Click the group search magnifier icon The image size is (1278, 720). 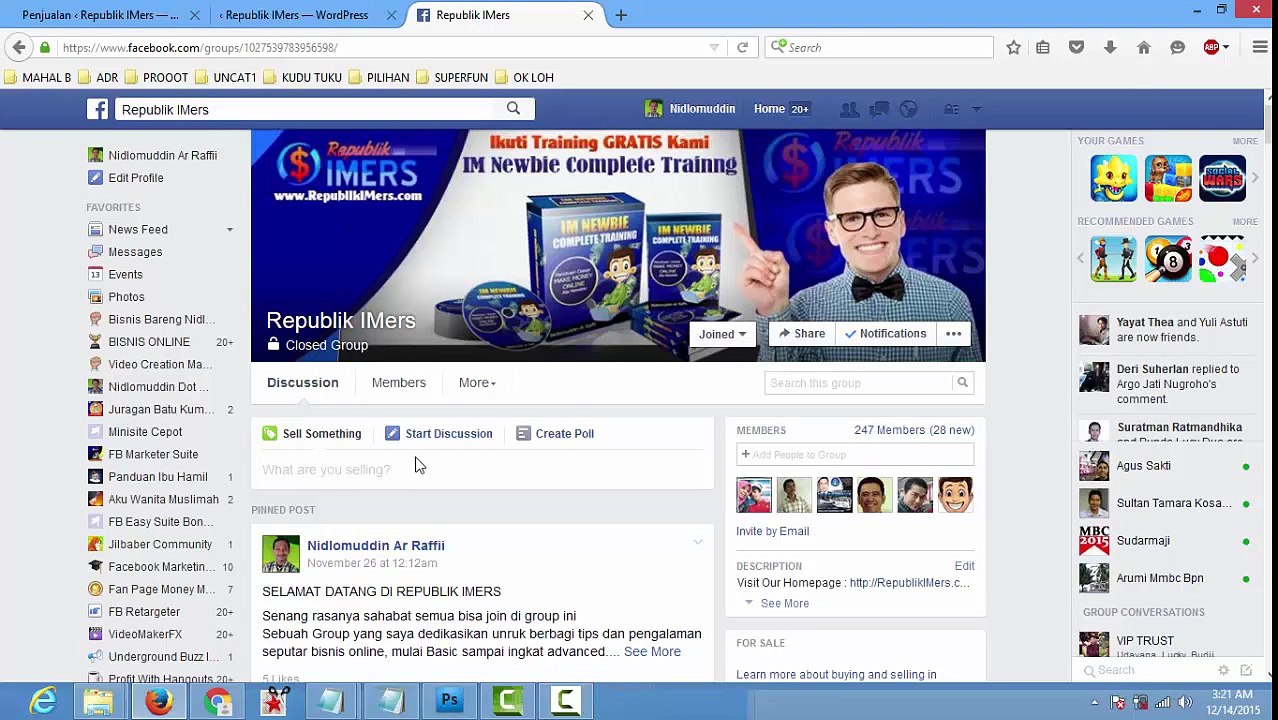coord(962,383)
